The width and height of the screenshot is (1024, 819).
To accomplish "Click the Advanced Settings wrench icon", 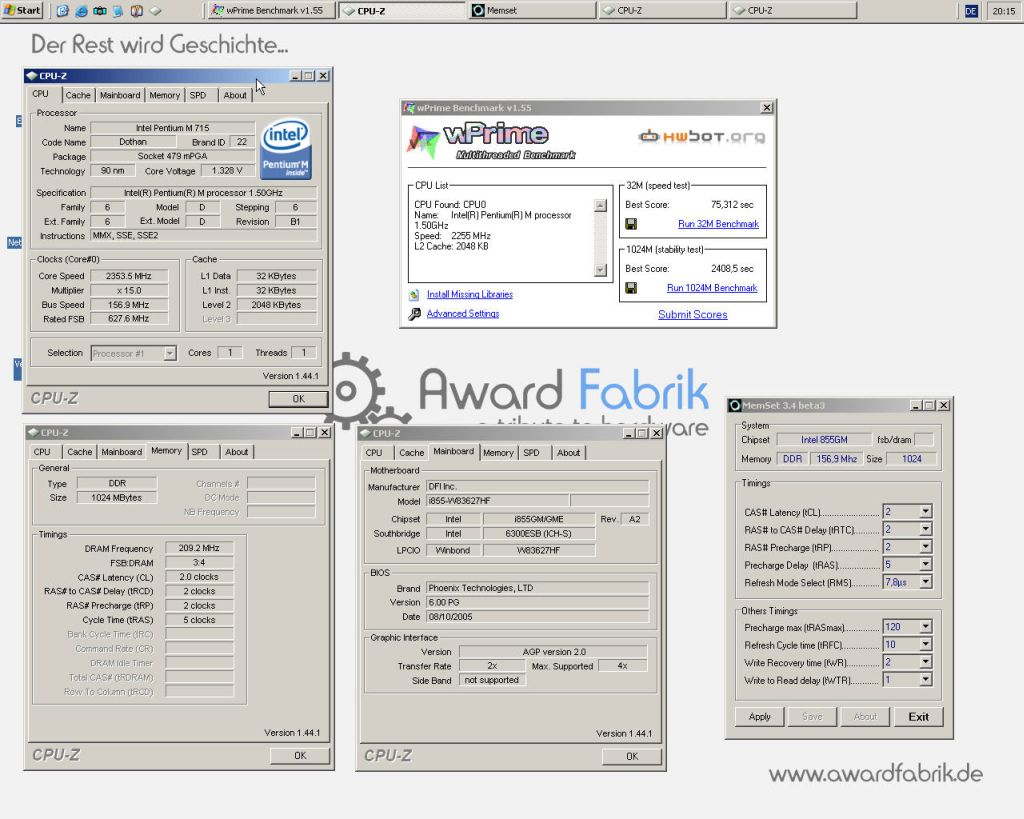I will click(414, 314).
